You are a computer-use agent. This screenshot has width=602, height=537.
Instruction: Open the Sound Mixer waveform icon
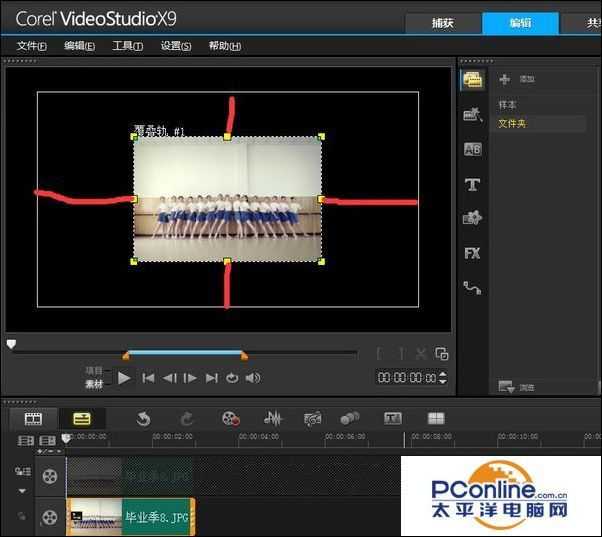tap(272, 419)
